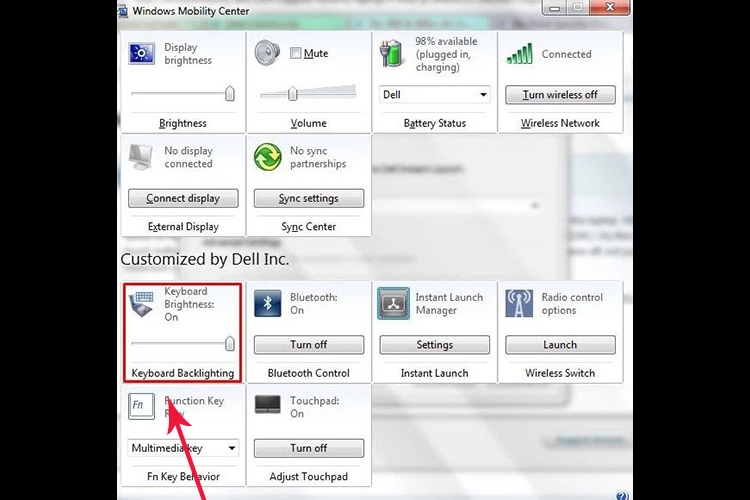Click the Bluetooth Control label
The height and width of the screenshot is (500, 750).
(x=309, y=373)
